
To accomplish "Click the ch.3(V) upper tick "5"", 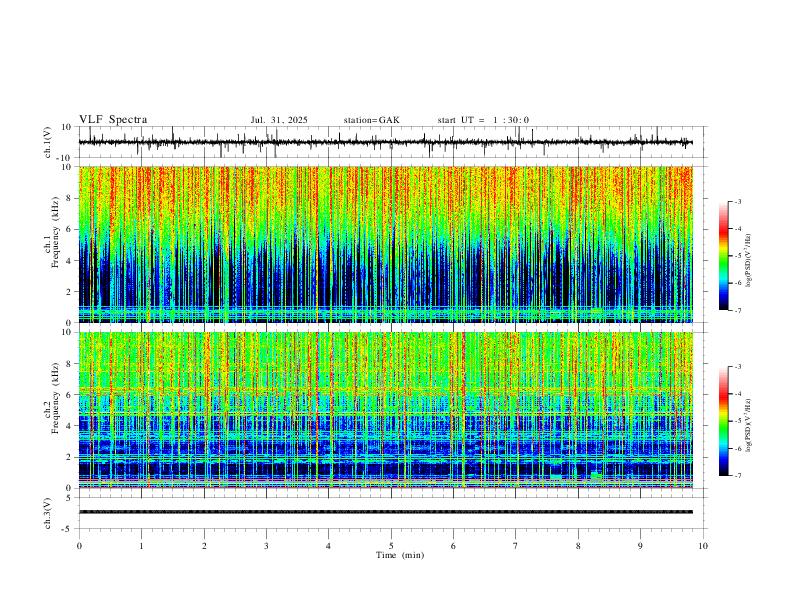I will (x=69, y=498).
